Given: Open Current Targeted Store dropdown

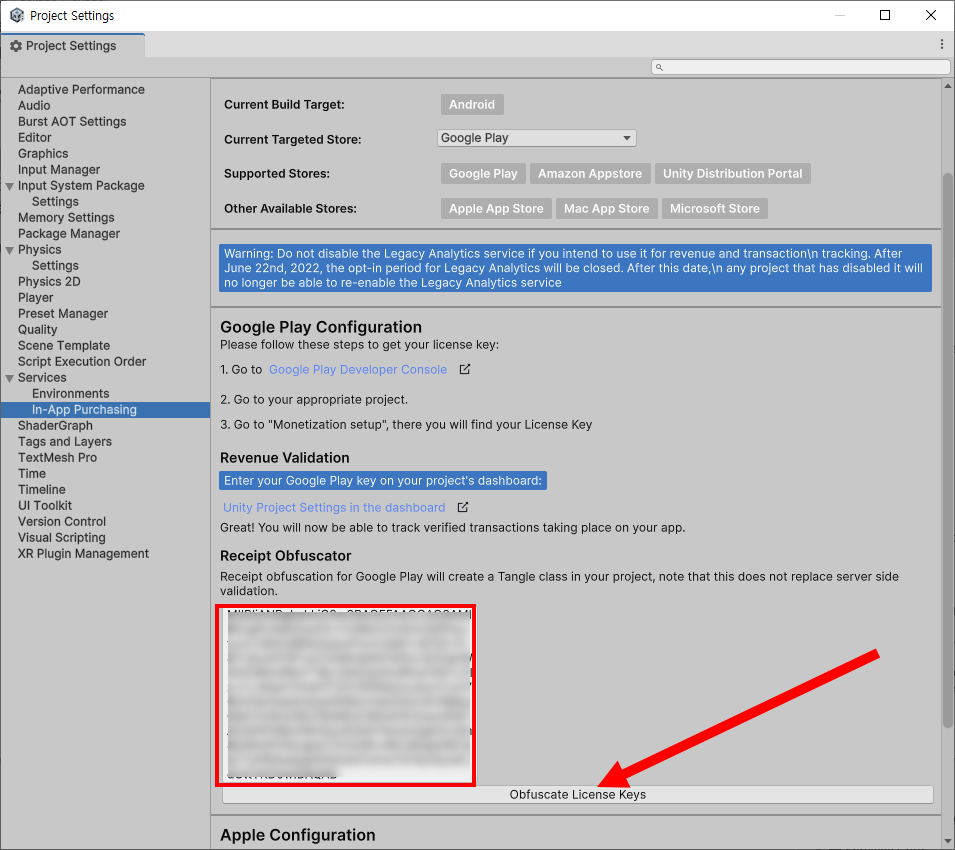Looking at the screenshot, I should 537,138.
